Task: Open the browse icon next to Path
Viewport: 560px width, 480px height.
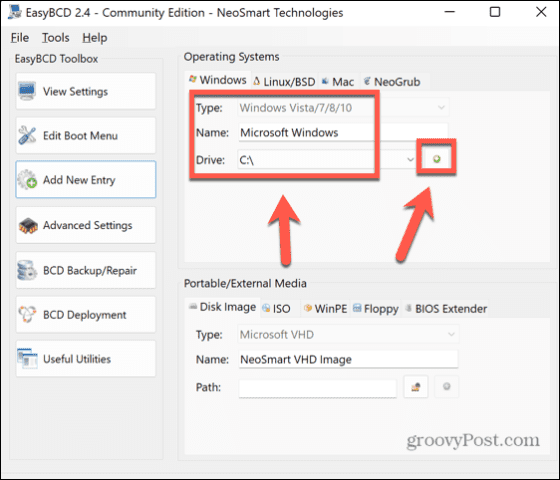Action: tap(415, 386)
